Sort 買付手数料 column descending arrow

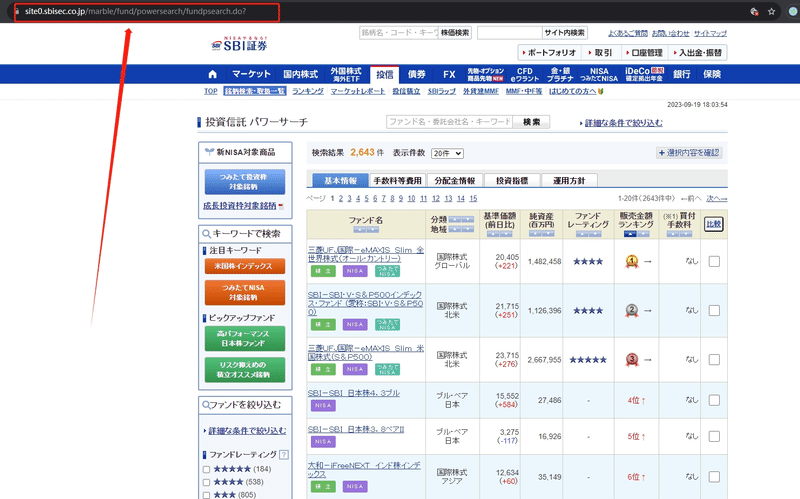coord(686,234)
